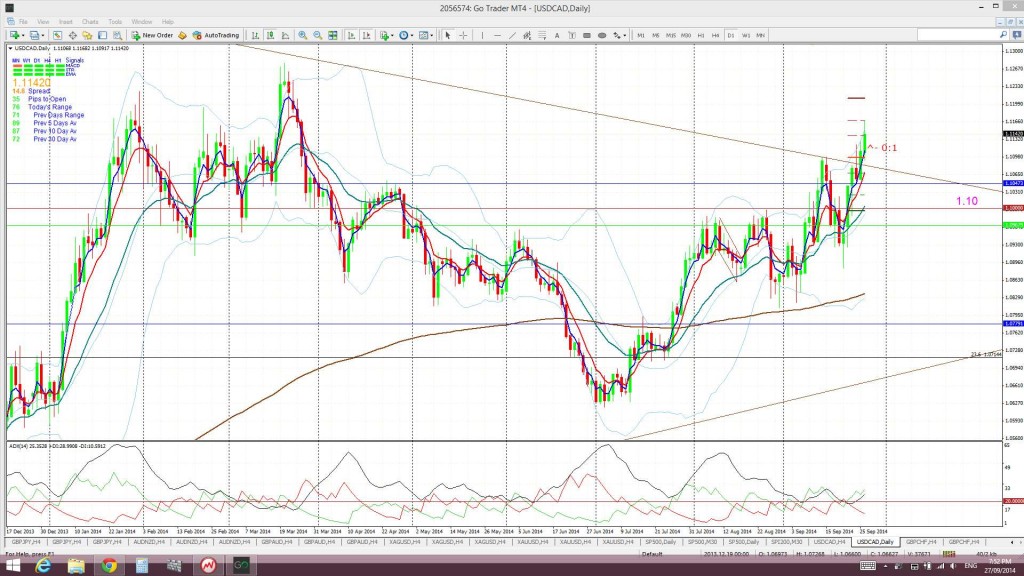This screenshot has width=1024, height=576.
Task: Open the Data Window crosshair icon
Action: tap(72, 35)
